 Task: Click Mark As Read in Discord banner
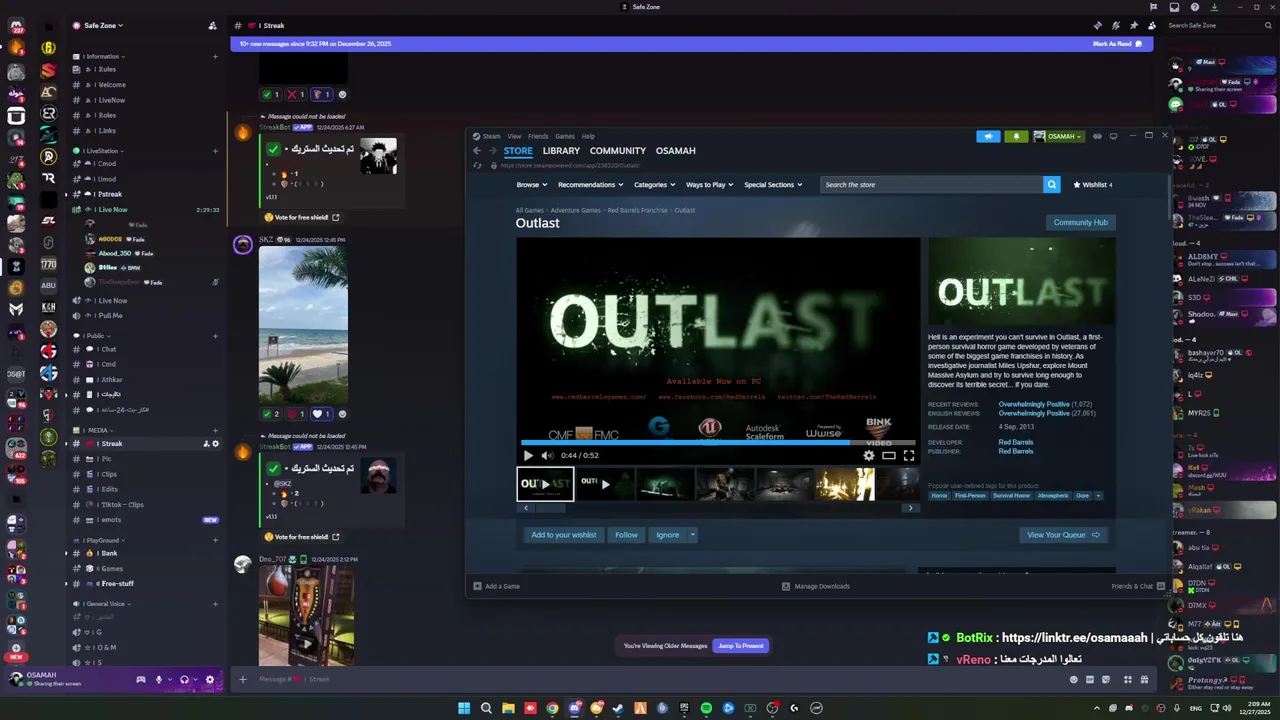(1118, 44)
